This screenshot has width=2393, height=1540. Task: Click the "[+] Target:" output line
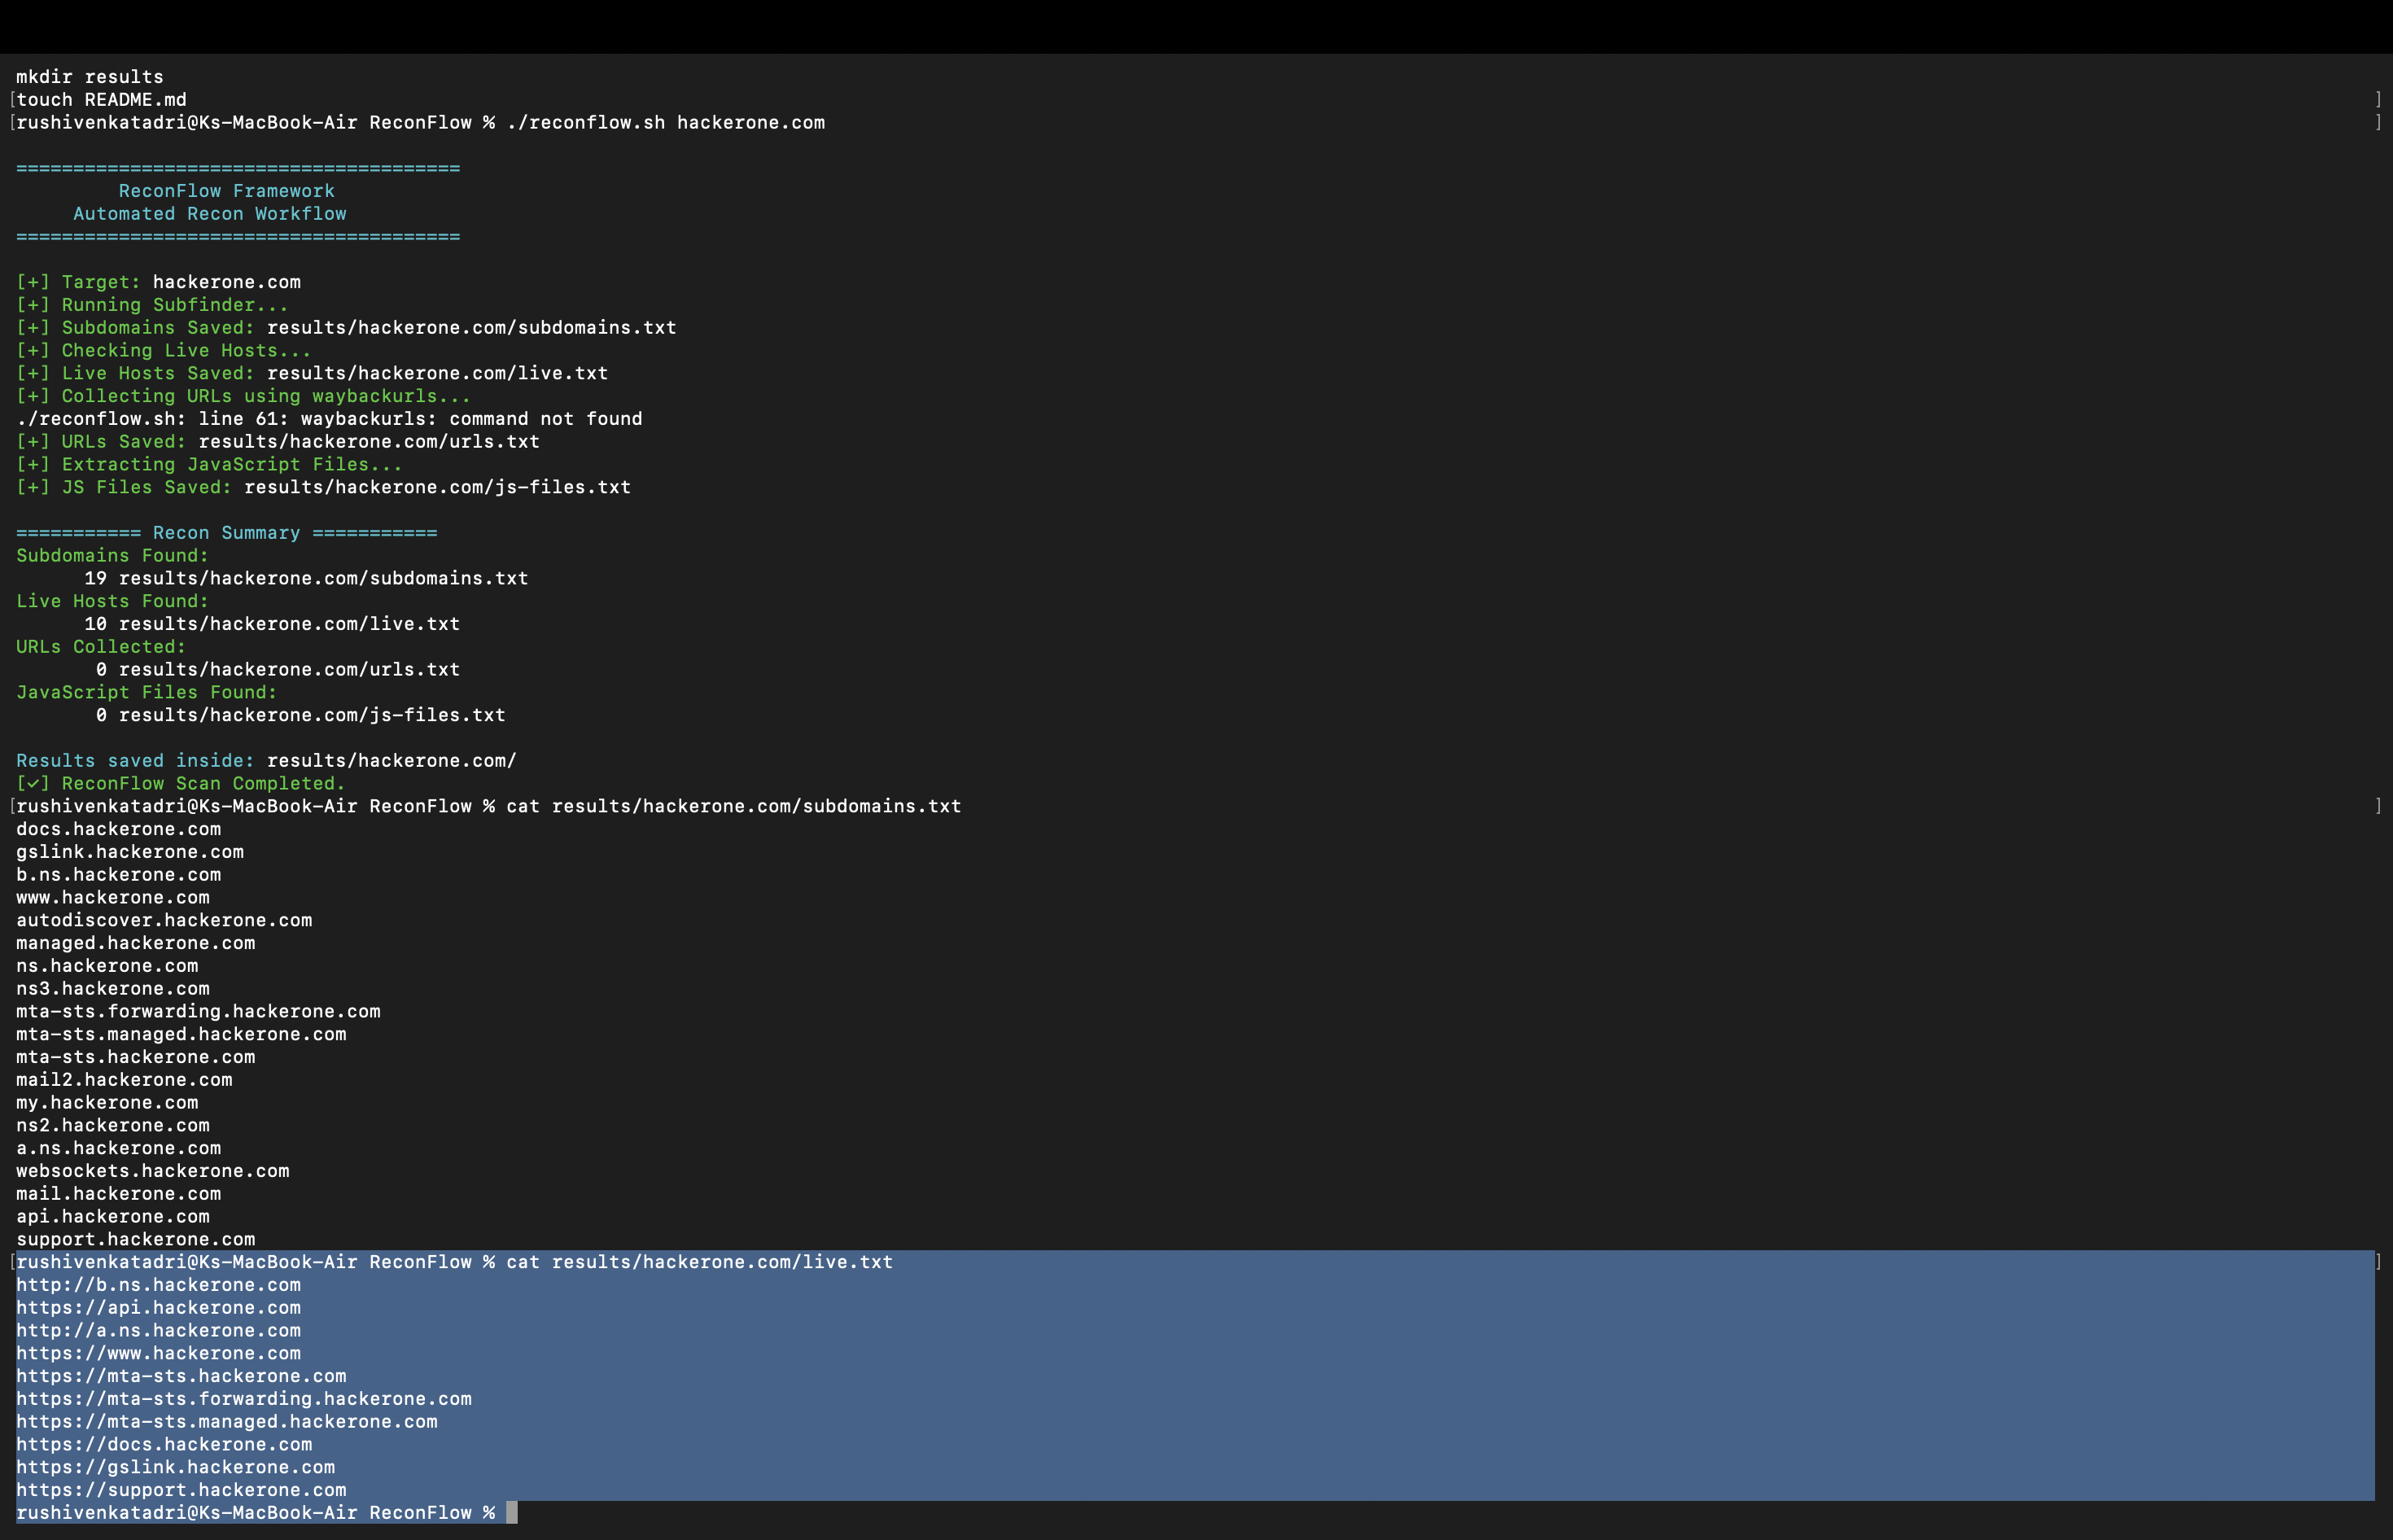[x=158, y=282]
